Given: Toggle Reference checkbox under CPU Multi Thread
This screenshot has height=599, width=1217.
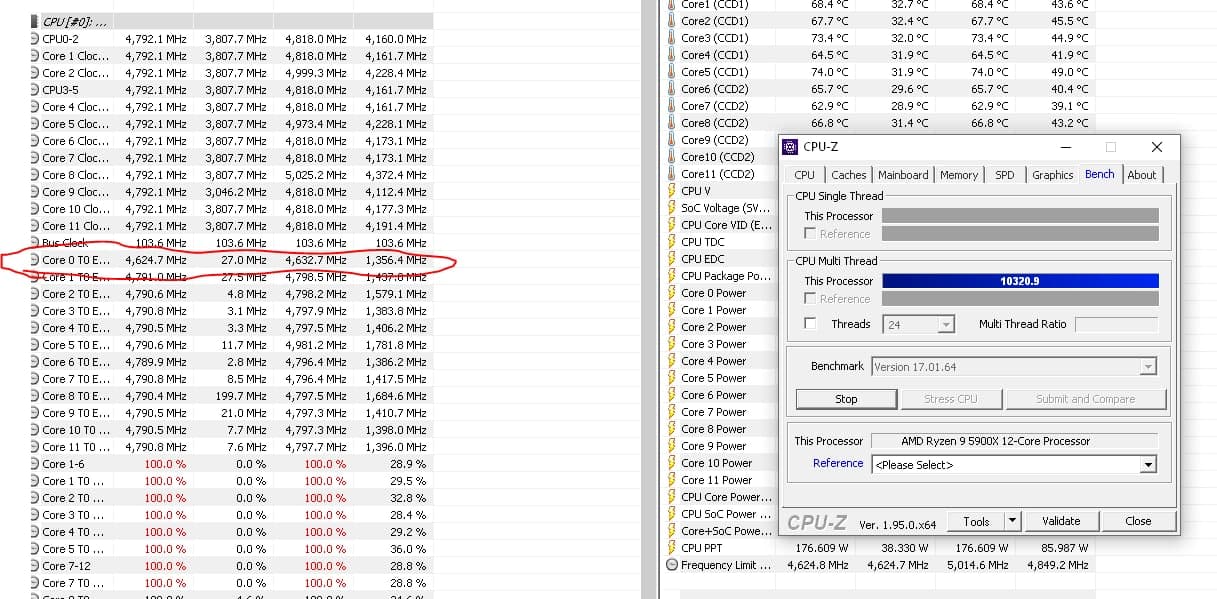Looking at the screenshot, I should tap(811, 298).
